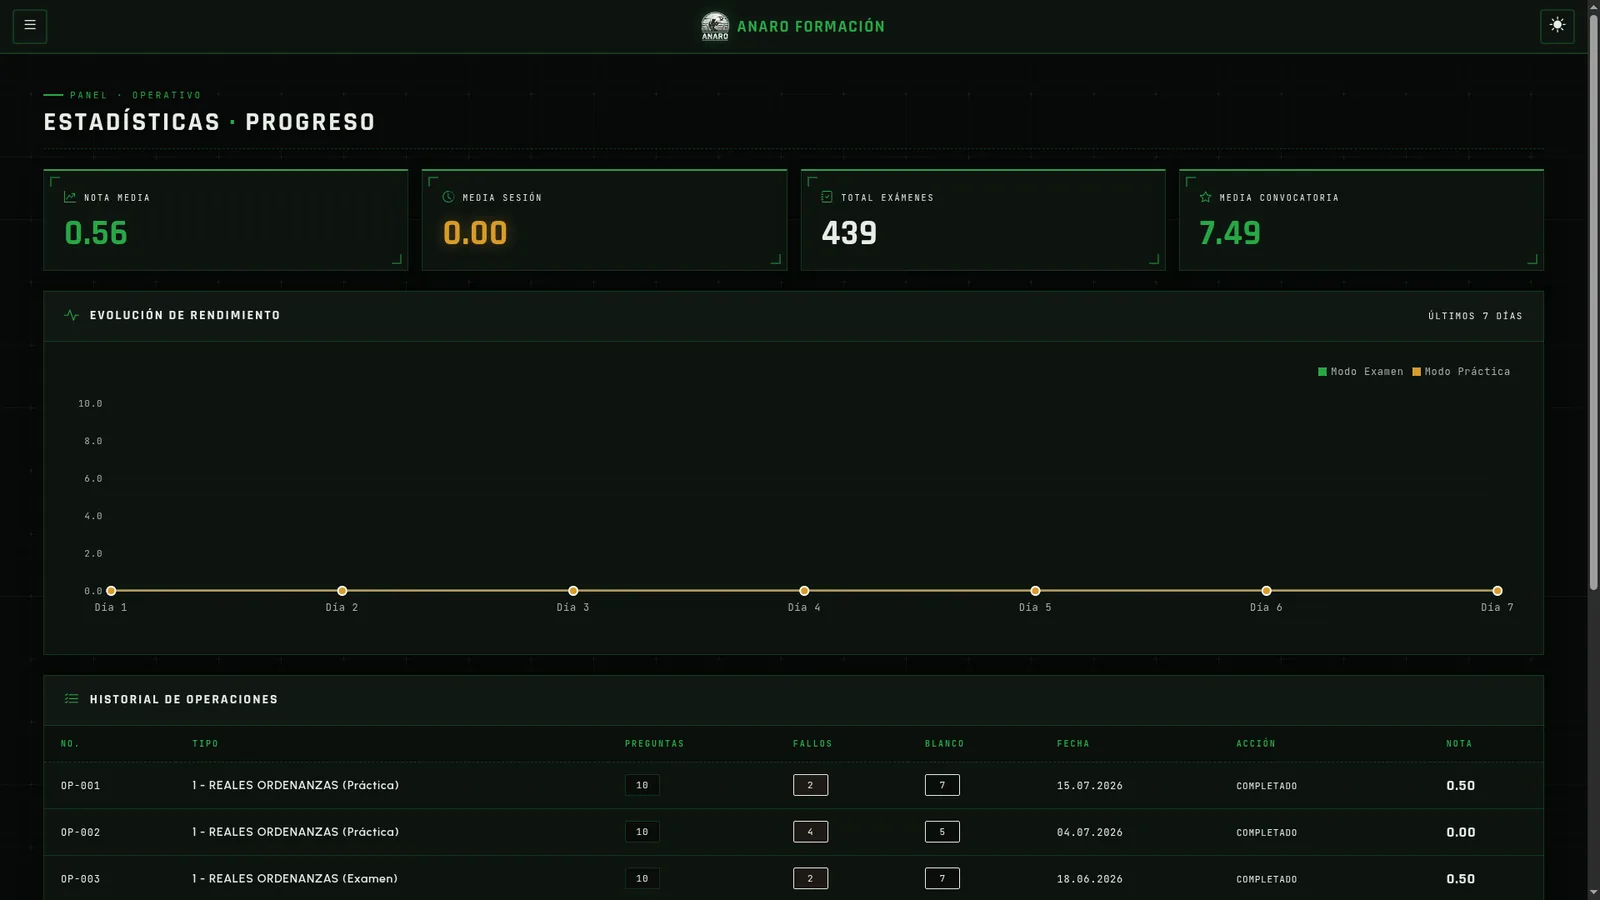
Task: Click the TIPO column header
Action: tap(205, 744)
